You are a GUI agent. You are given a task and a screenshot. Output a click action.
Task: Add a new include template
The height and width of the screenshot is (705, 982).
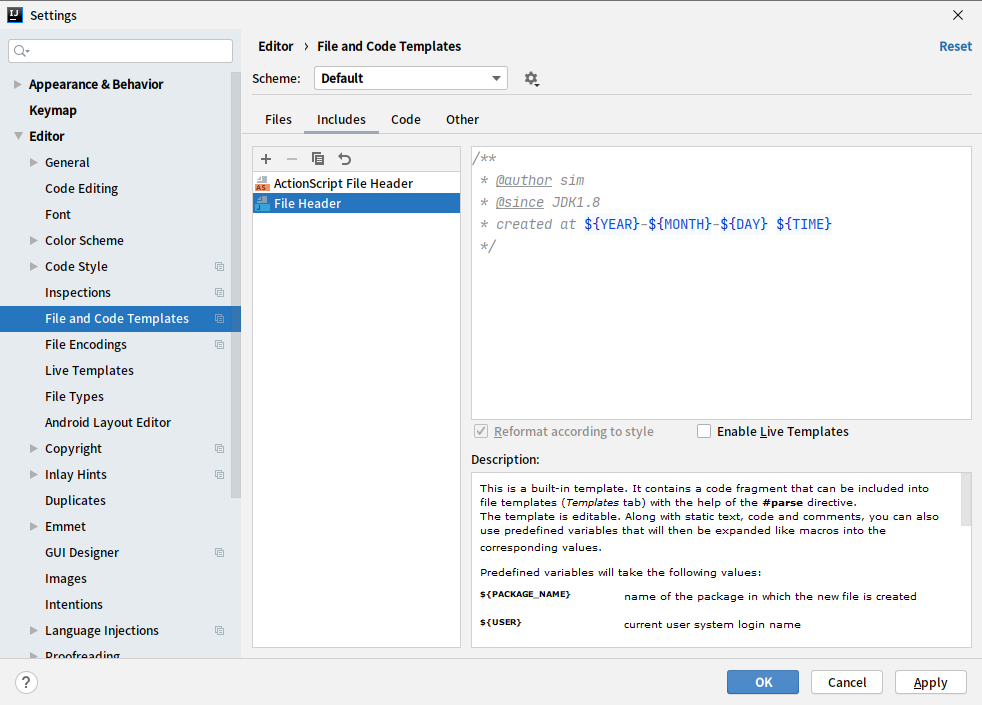[266, 159]
